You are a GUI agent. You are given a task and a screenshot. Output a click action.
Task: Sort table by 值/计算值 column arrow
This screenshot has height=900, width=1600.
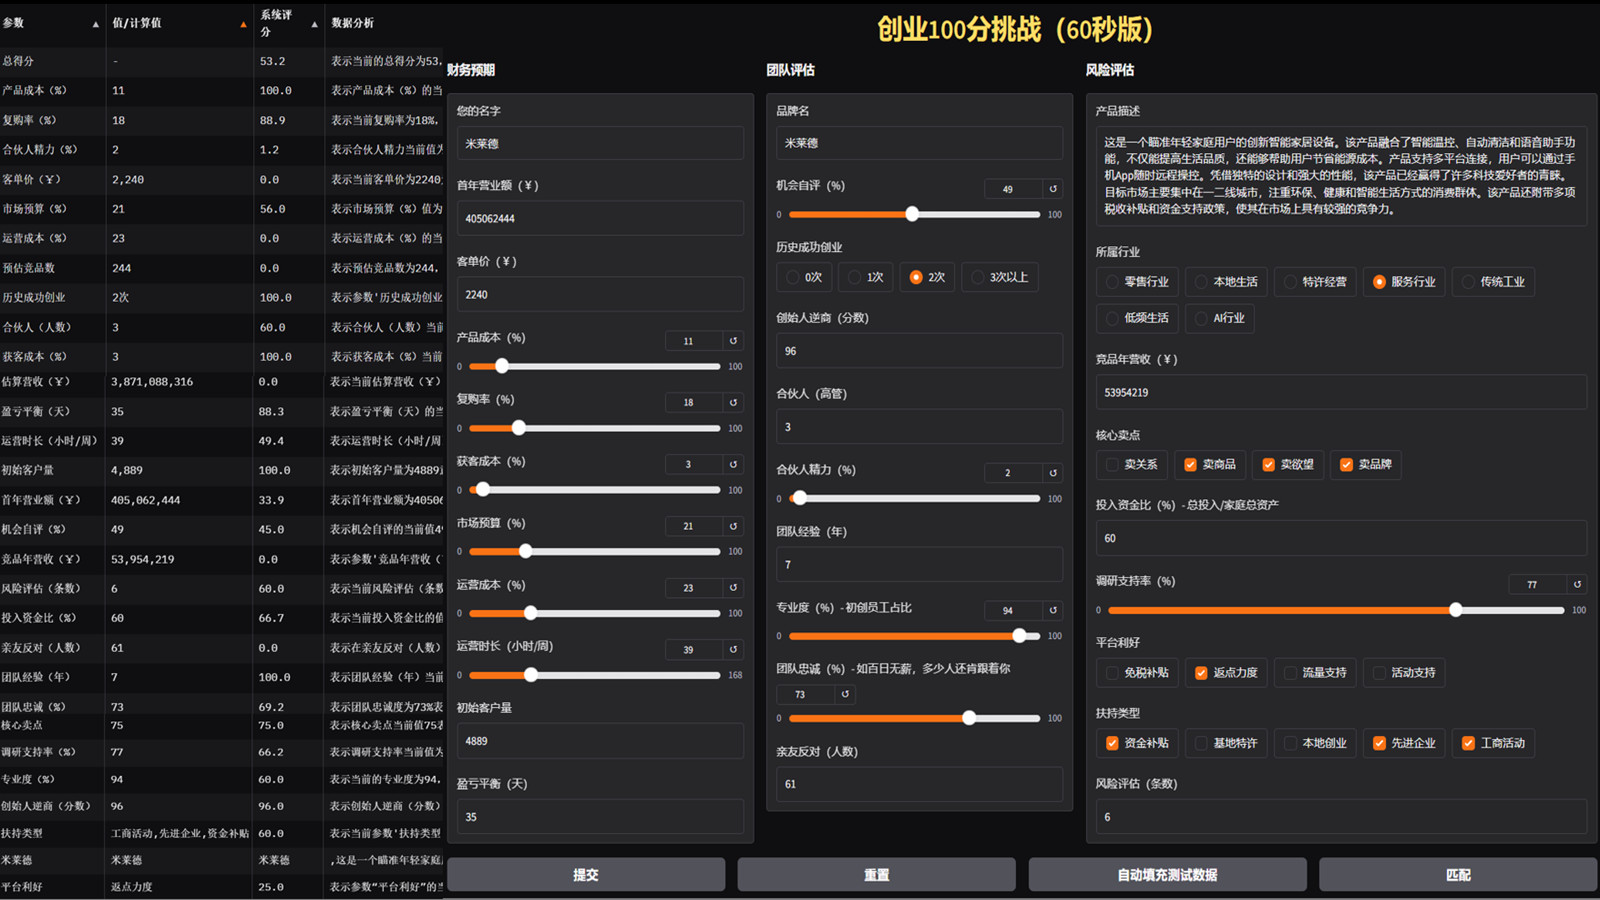243,24
